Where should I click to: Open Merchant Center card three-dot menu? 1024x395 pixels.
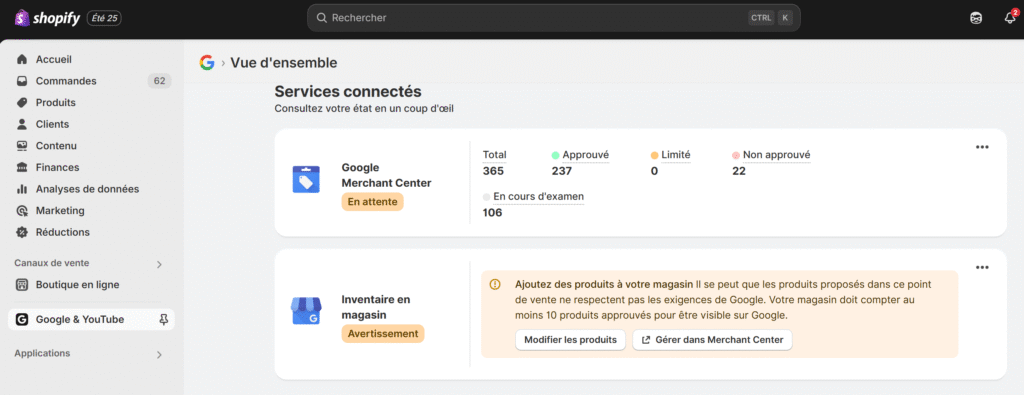(982, 147)
